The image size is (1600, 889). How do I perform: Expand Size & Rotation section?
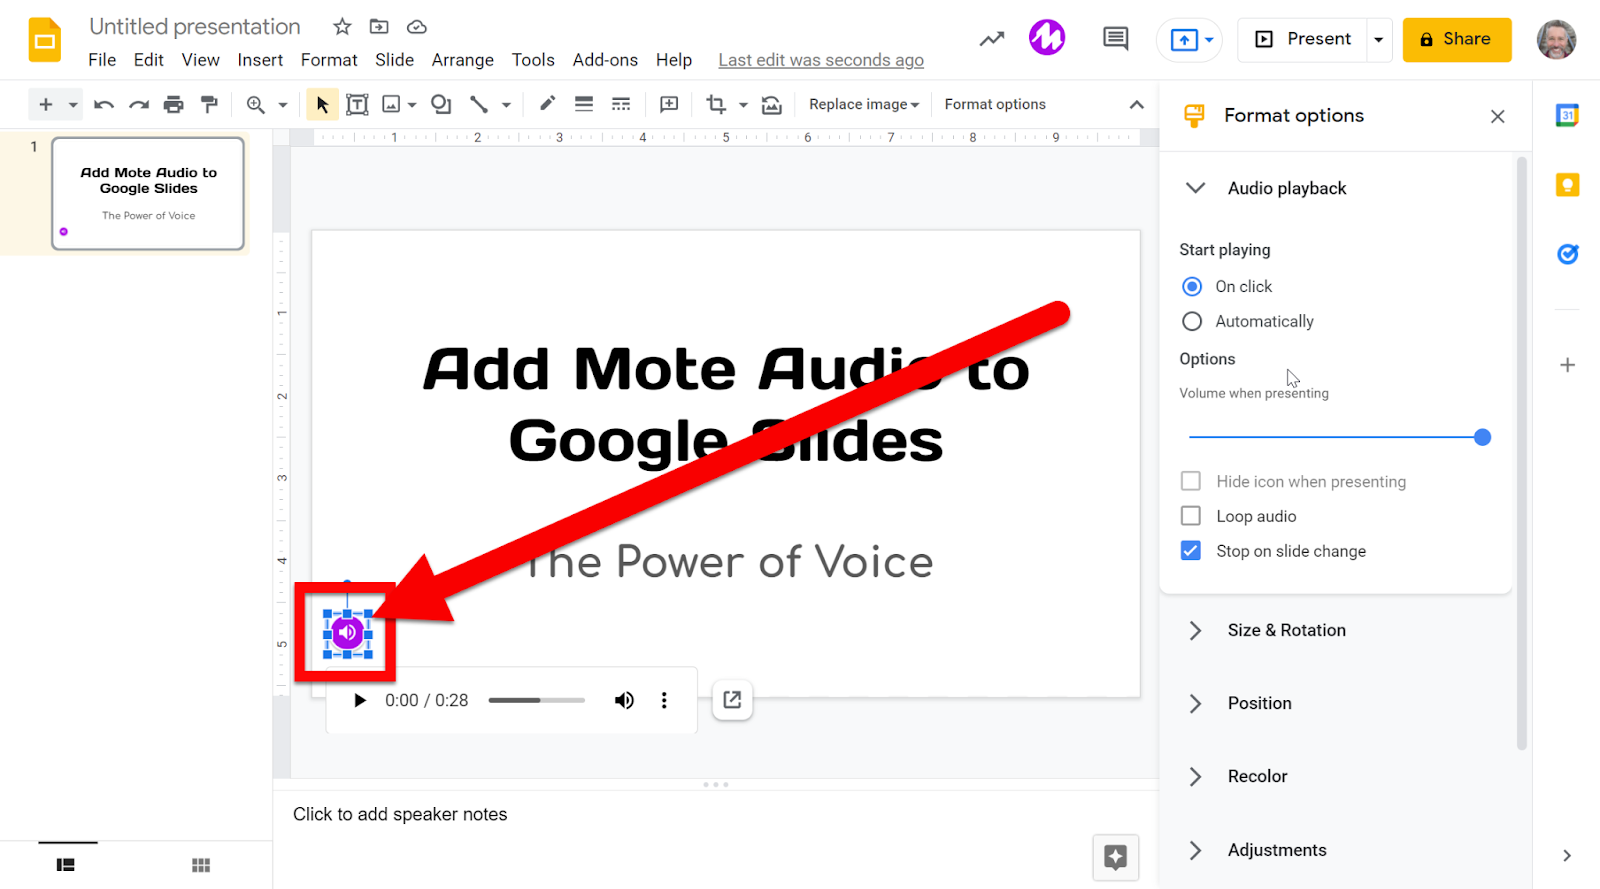(1195, 630)
